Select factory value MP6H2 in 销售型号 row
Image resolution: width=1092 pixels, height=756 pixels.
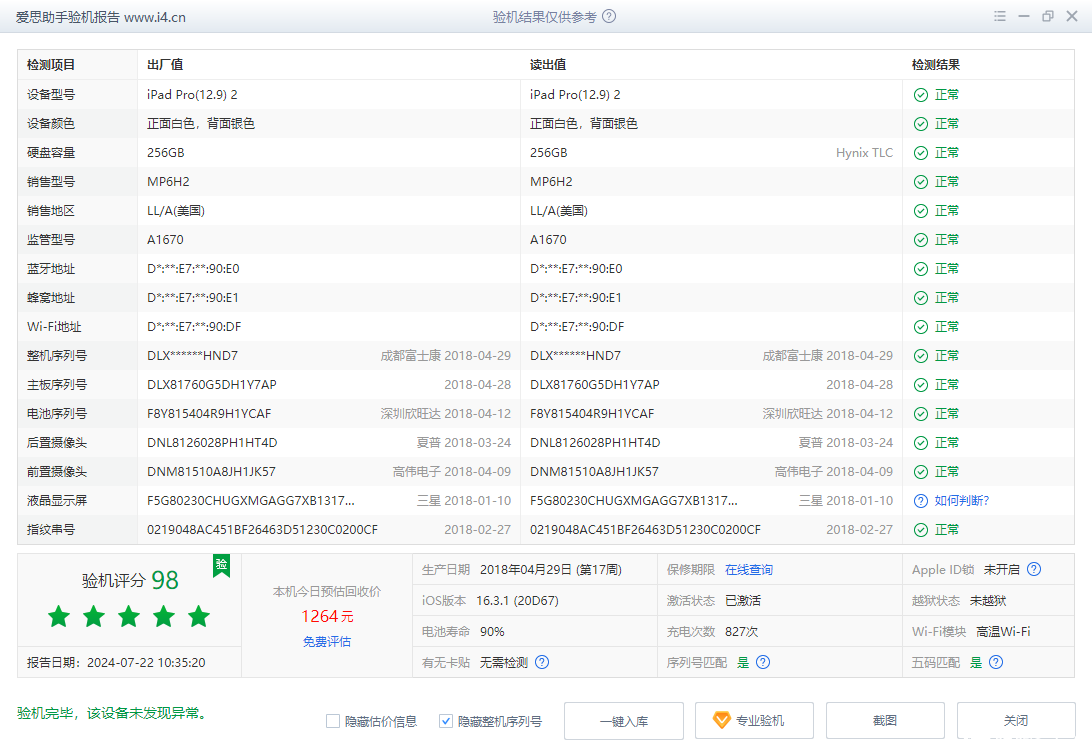click(168, 182)
